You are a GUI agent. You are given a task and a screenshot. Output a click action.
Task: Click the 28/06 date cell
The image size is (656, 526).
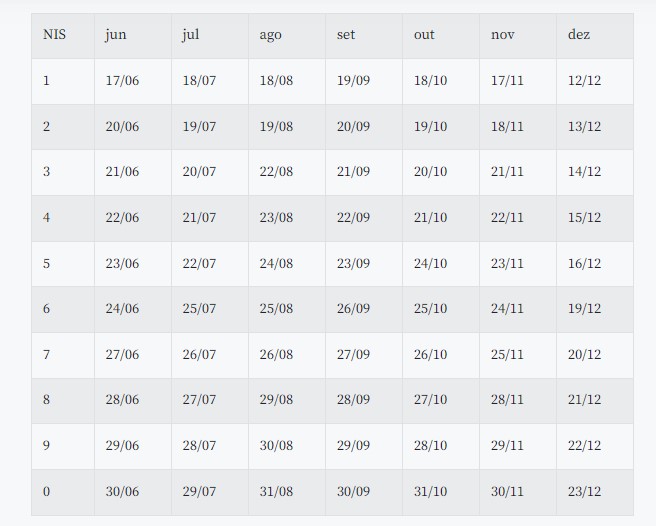(x=122, y=400)
